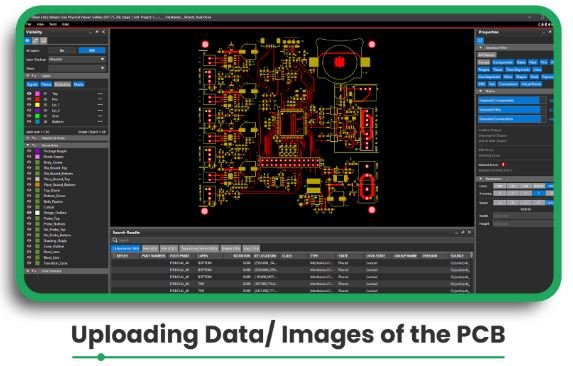
Task: Open the Place_Bound_Bottom orange swatch
Action: [37, 185]
